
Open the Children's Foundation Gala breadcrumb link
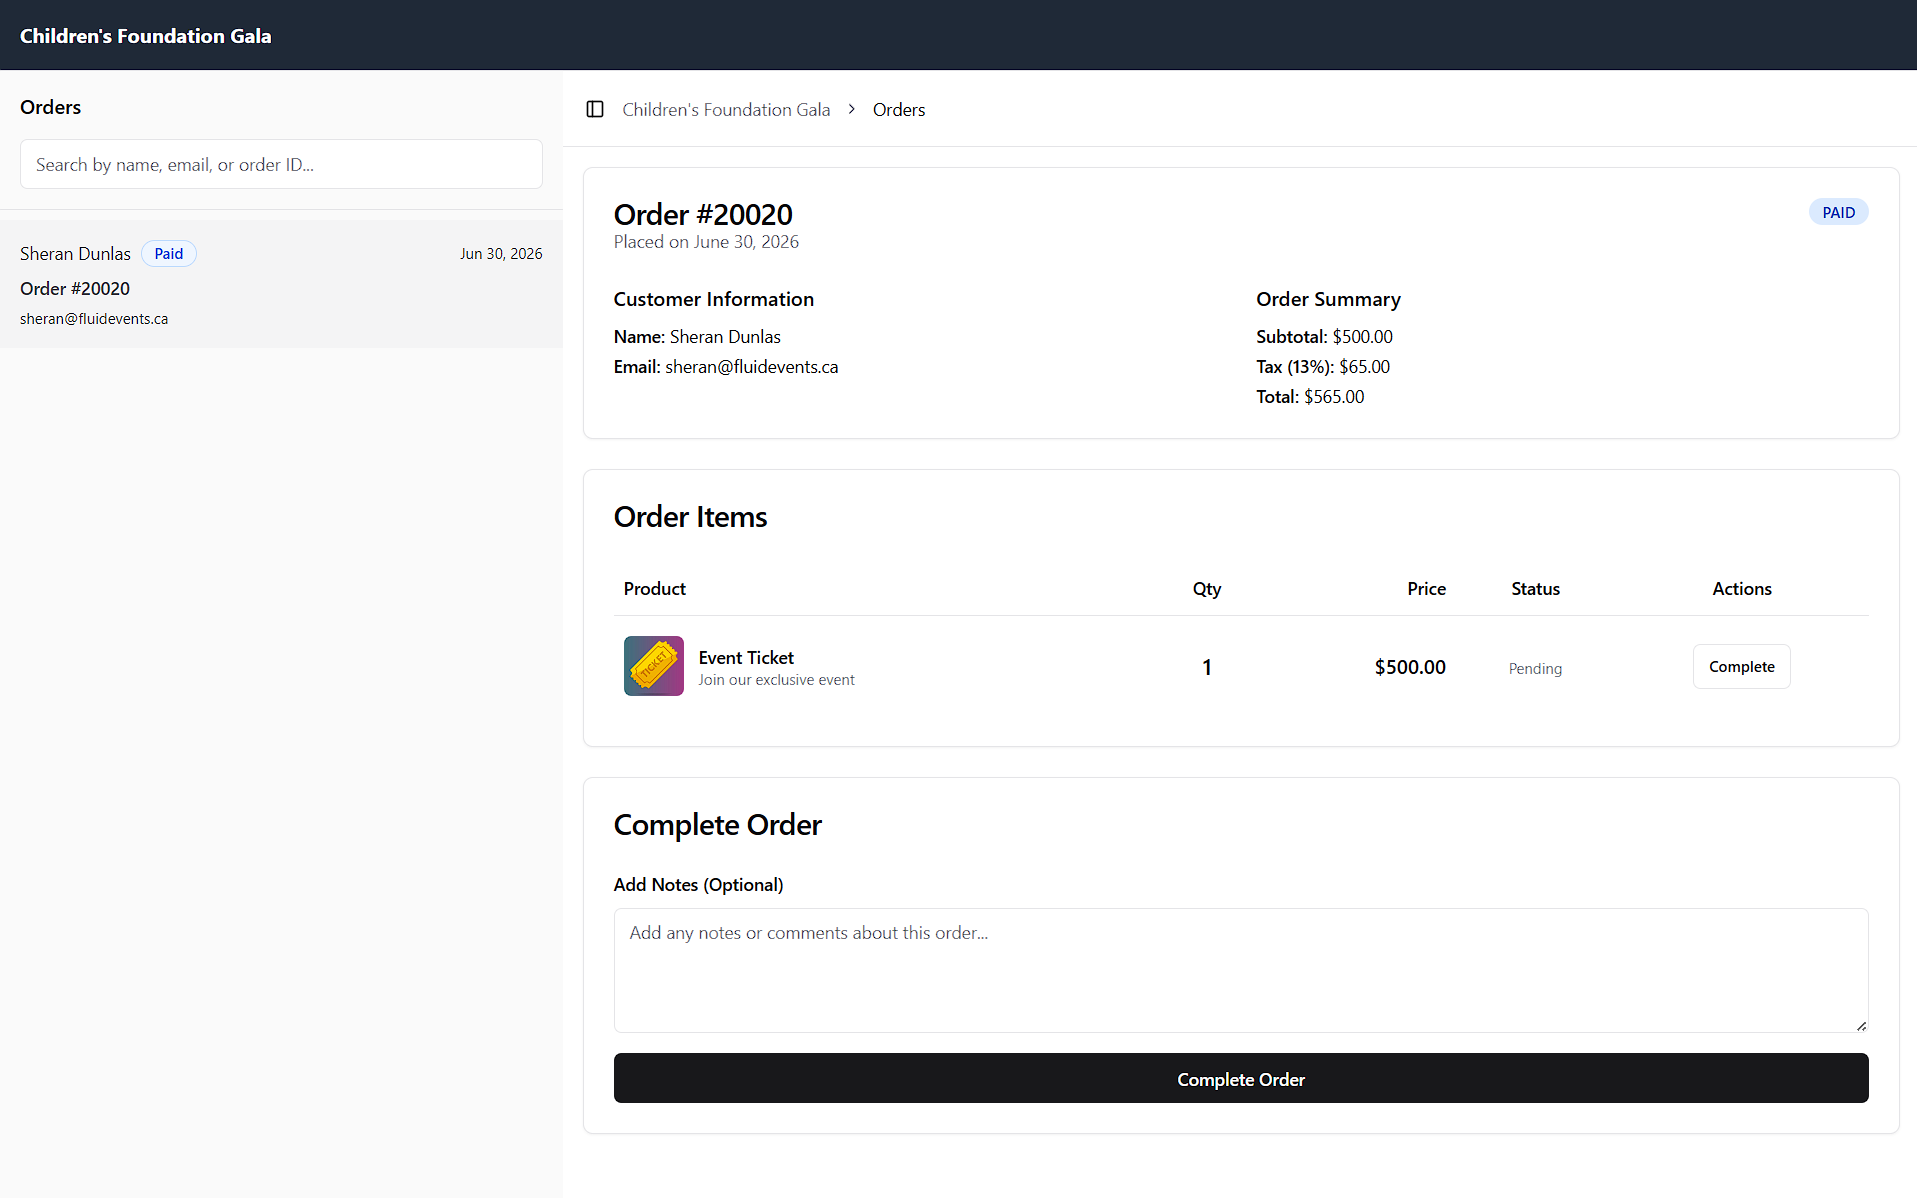pos(726,110)
